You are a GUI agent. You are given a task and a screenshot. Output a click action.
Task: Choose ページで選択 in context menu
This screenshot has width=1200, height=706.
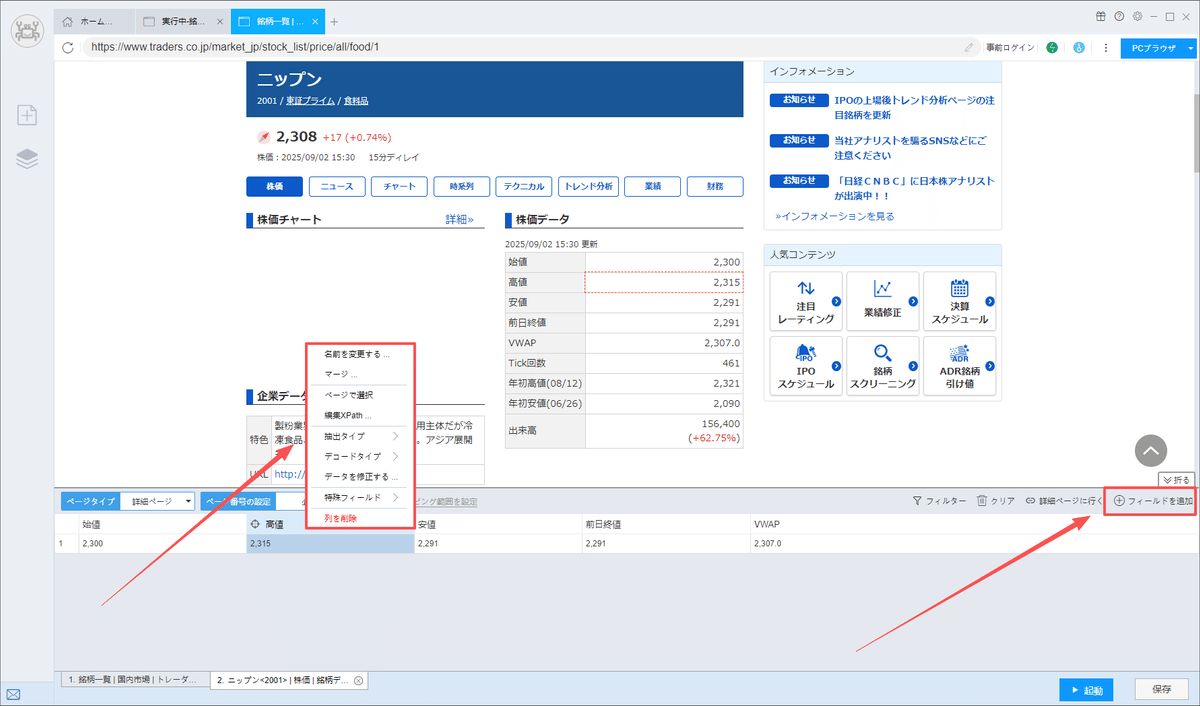[x=348, y=395]
